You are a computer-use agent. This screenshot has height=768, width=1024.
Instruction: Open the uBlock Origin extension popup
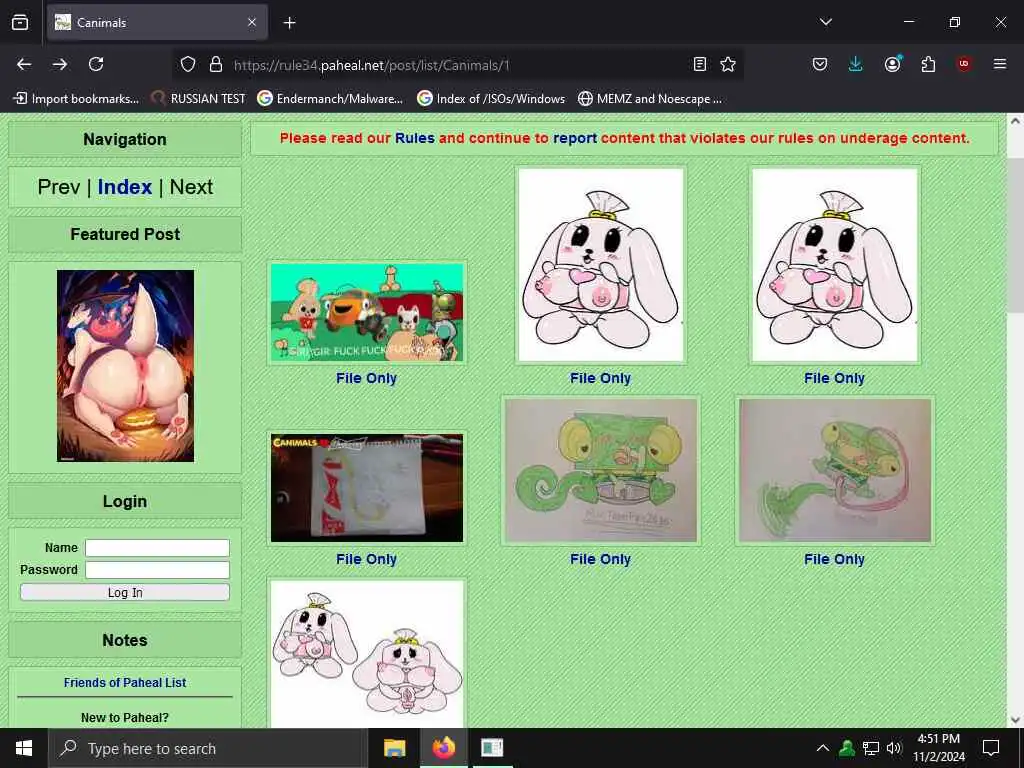click(964, 64)
